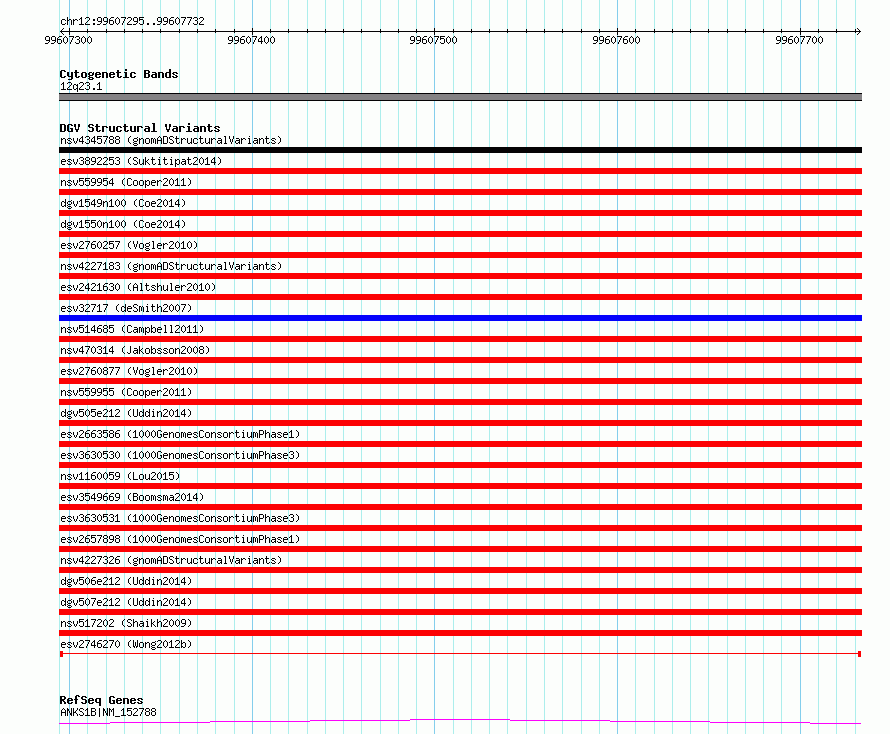Click the chr12:99607295..99607732 coordinates label
This screenshot has width=890, height=734.
click(x=132, y=21)
